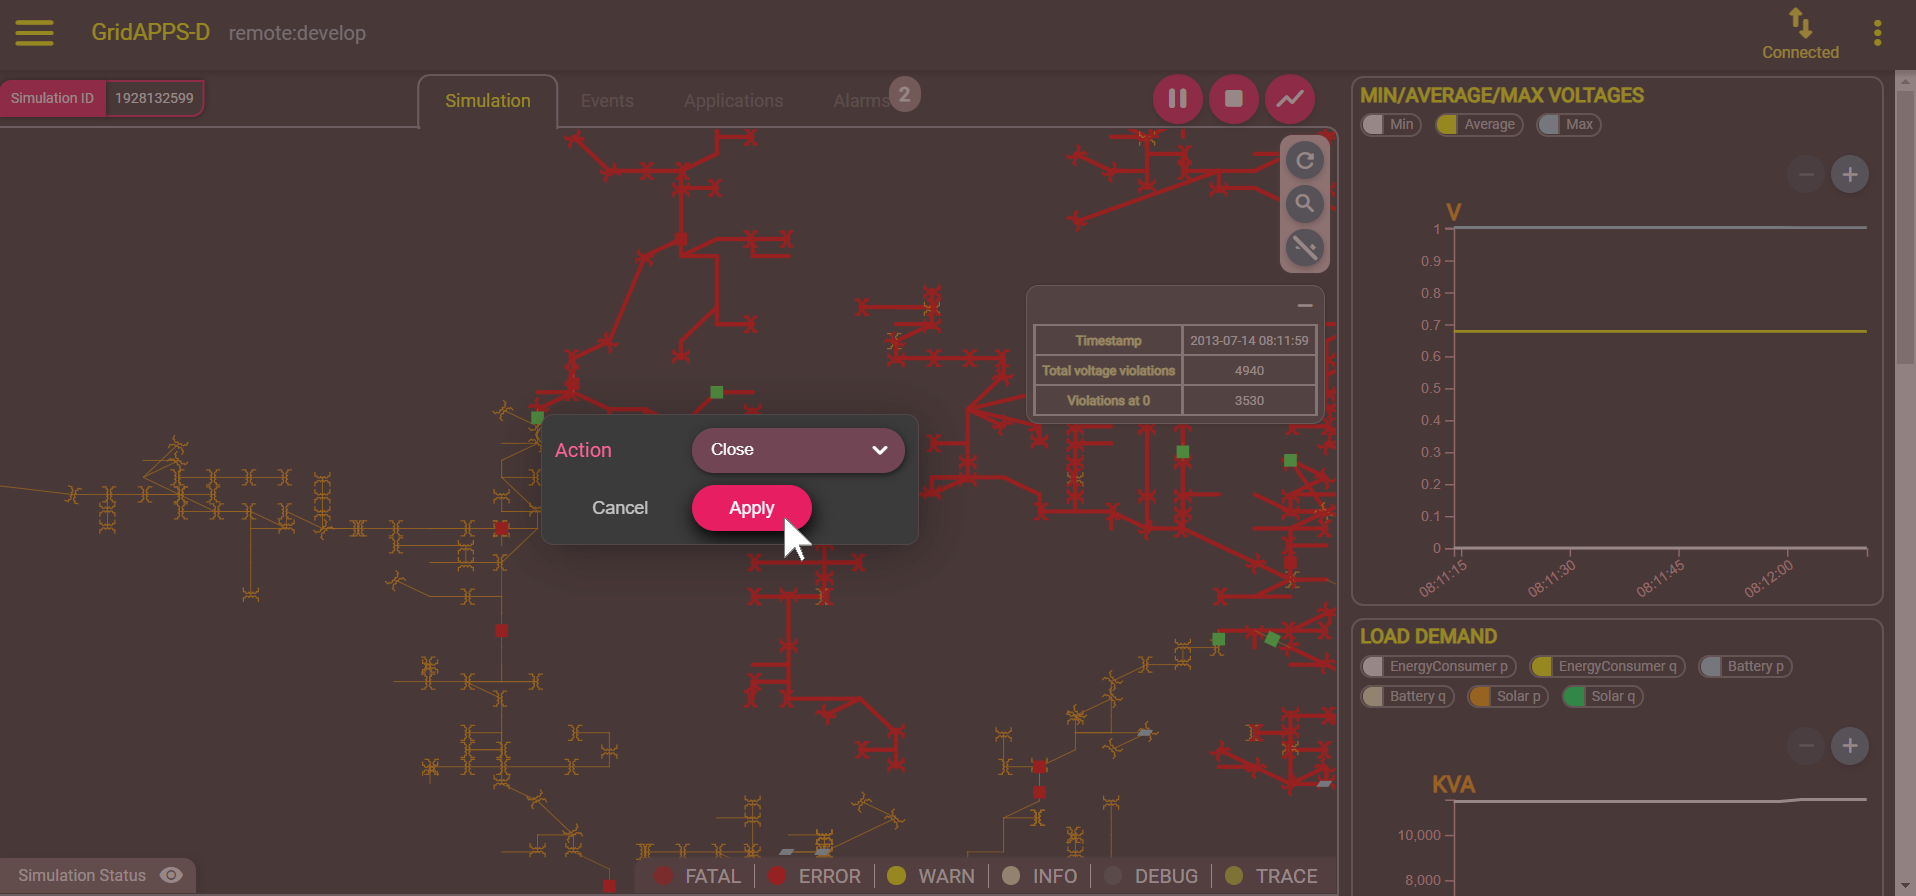Click red square node left of dialog
The width and height of the screenshot is (1916, 896).
[502, 528]
